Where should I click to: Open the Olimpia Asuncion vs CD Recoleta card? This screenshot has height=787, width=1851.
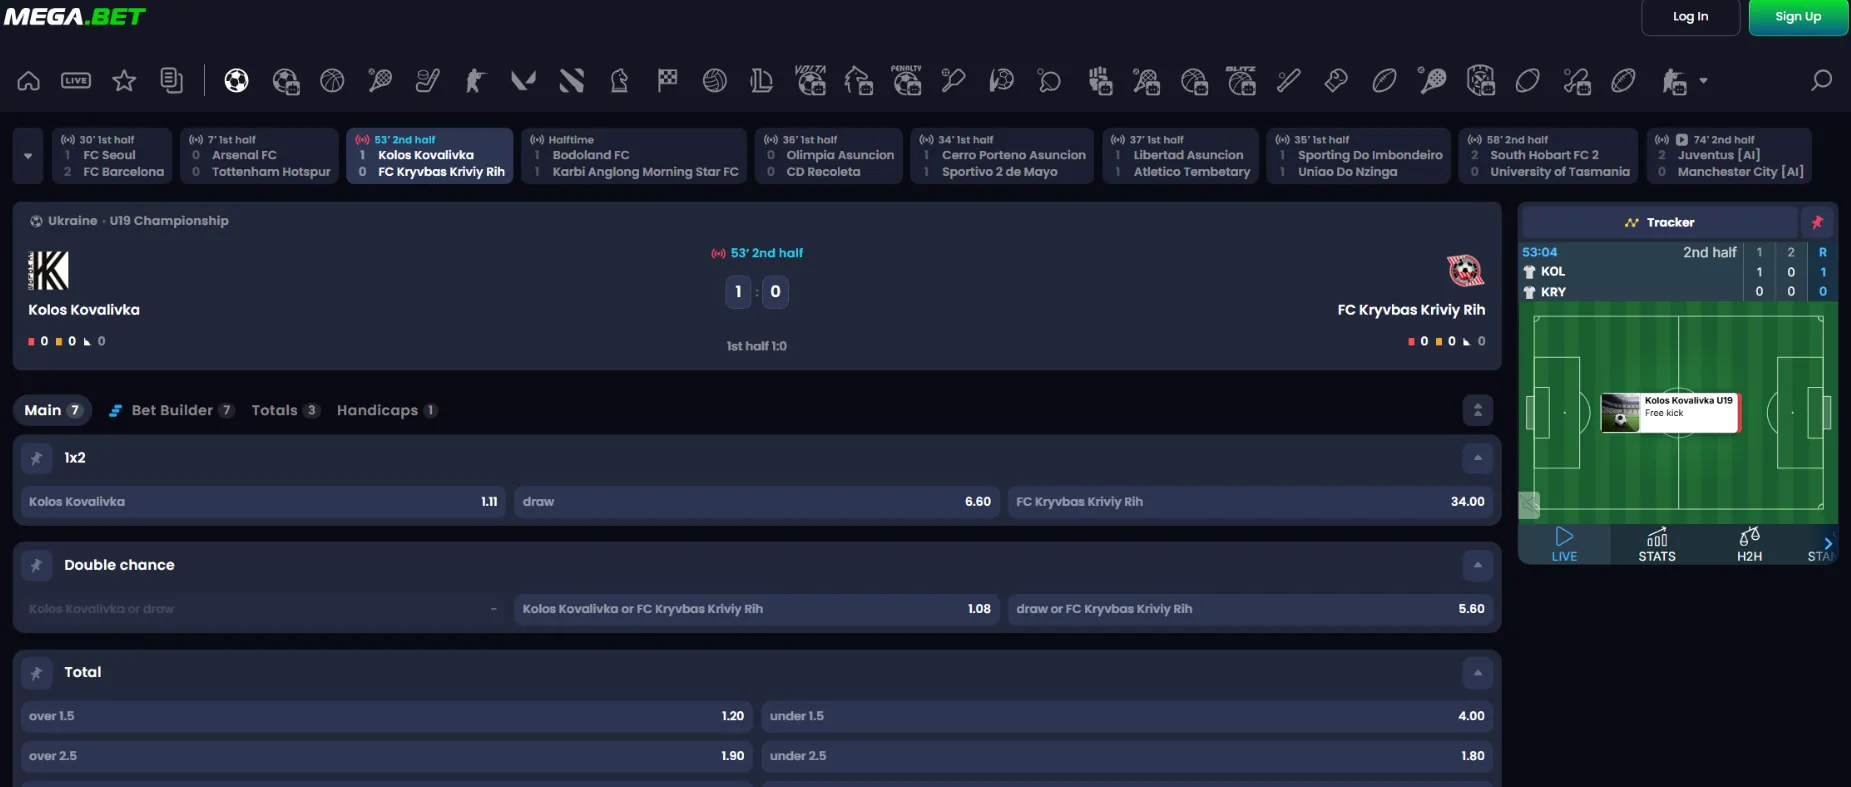(x=829, y=155)
